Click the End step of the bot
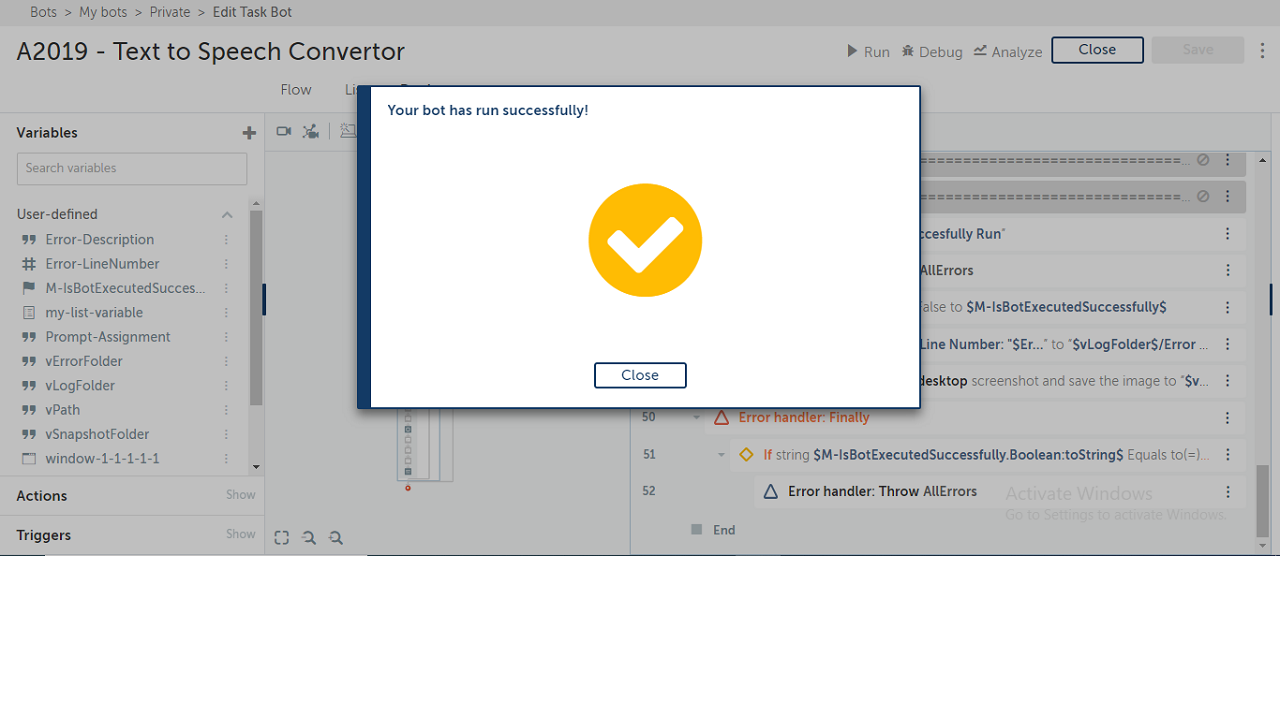This screenshot has width=1280, height=720. coord(724,530)
